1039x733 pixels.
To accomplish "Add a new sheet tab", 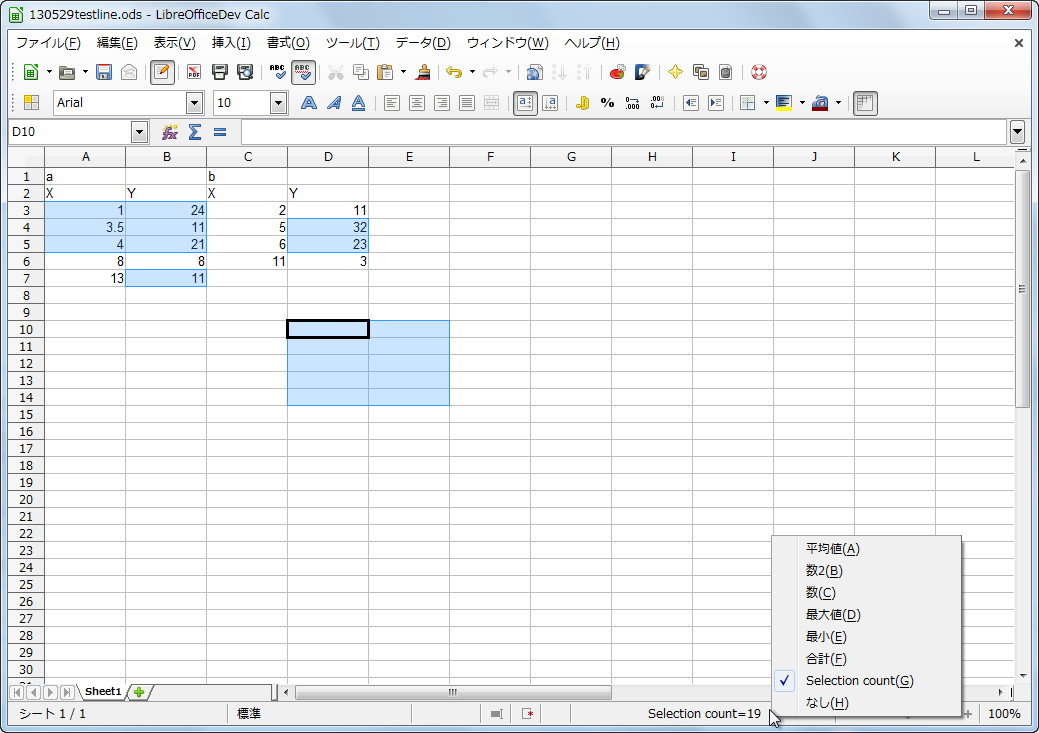I will [x=139, y=692].
